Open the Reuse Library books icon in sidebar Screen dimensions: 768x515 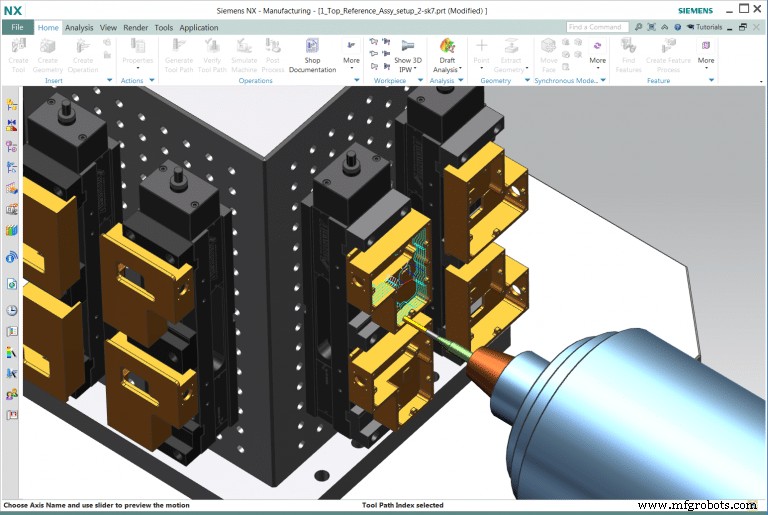pos(11,230)
